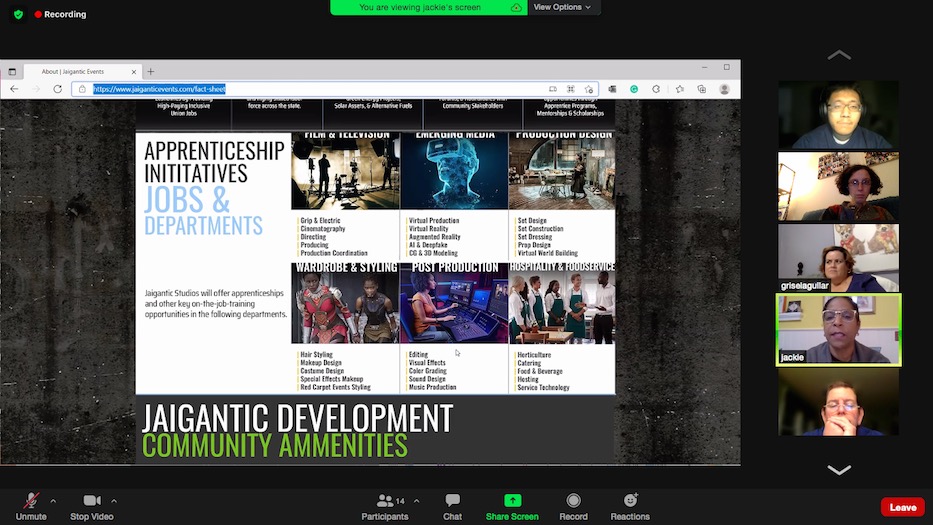Click the Office extension icon in browser toolbar
The image size is (933, 525).
pyautogui.click(x=612, y=89)
